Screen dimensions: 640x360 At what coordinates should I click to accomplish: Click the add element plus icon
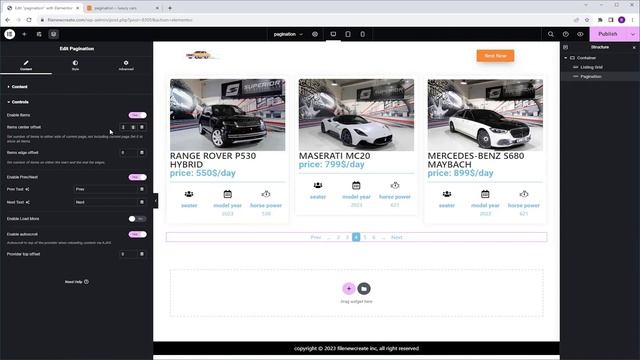click(24, 34)
